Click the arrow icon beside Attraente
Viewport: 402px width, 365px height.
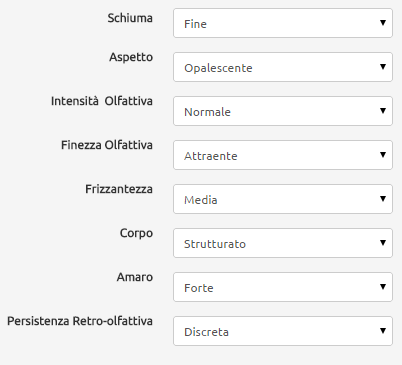(383, 155)
